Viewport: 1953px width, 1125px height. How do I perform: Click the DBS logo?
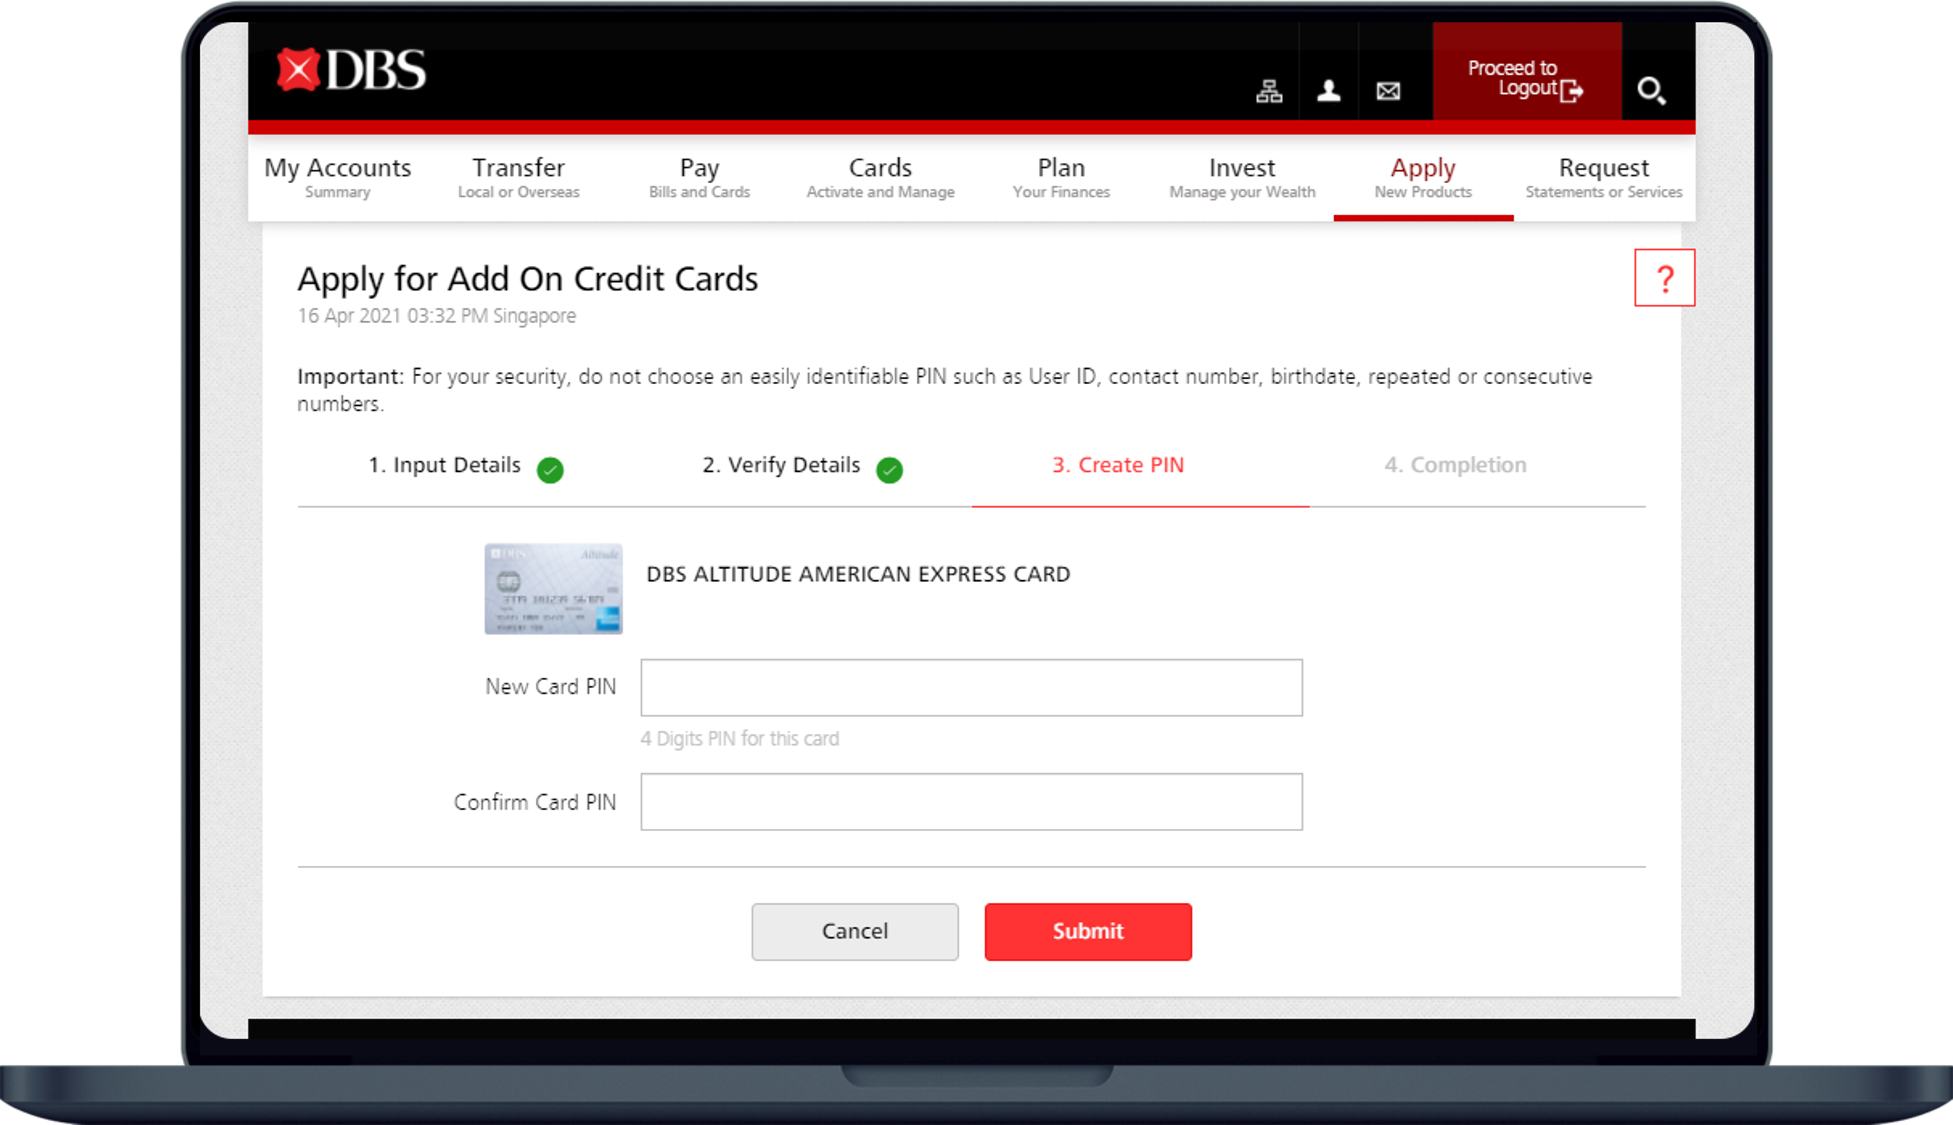pos(351,70)
